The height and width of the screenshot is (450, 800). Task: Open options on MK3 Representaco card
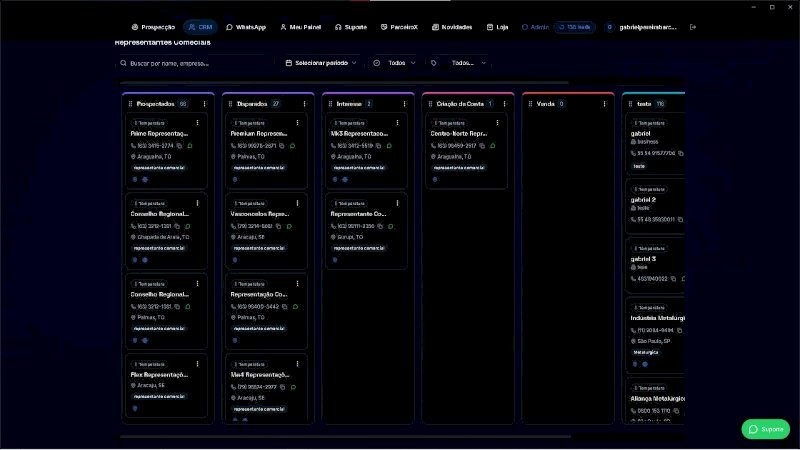pyautogui.click(x=397, y=123)
